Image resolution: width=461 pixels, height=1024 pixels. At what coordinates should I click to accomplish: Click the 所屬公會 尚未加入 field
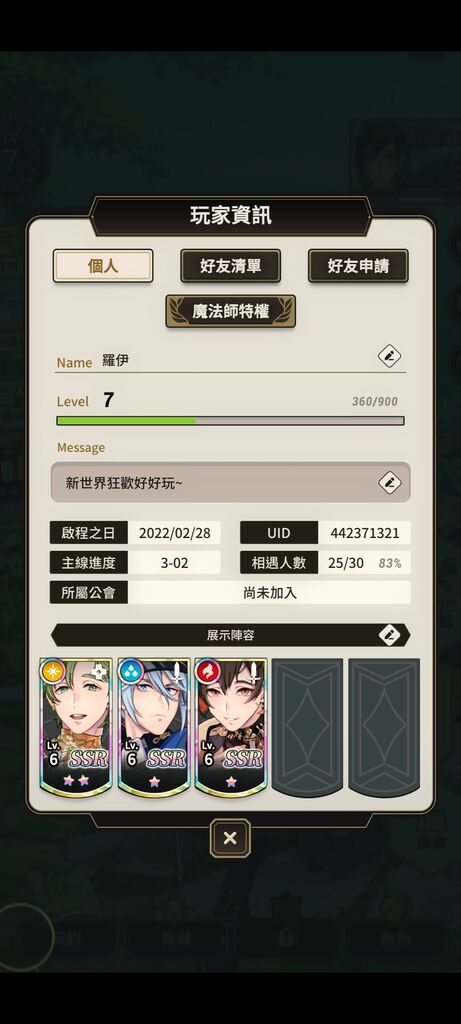[230, 592]
